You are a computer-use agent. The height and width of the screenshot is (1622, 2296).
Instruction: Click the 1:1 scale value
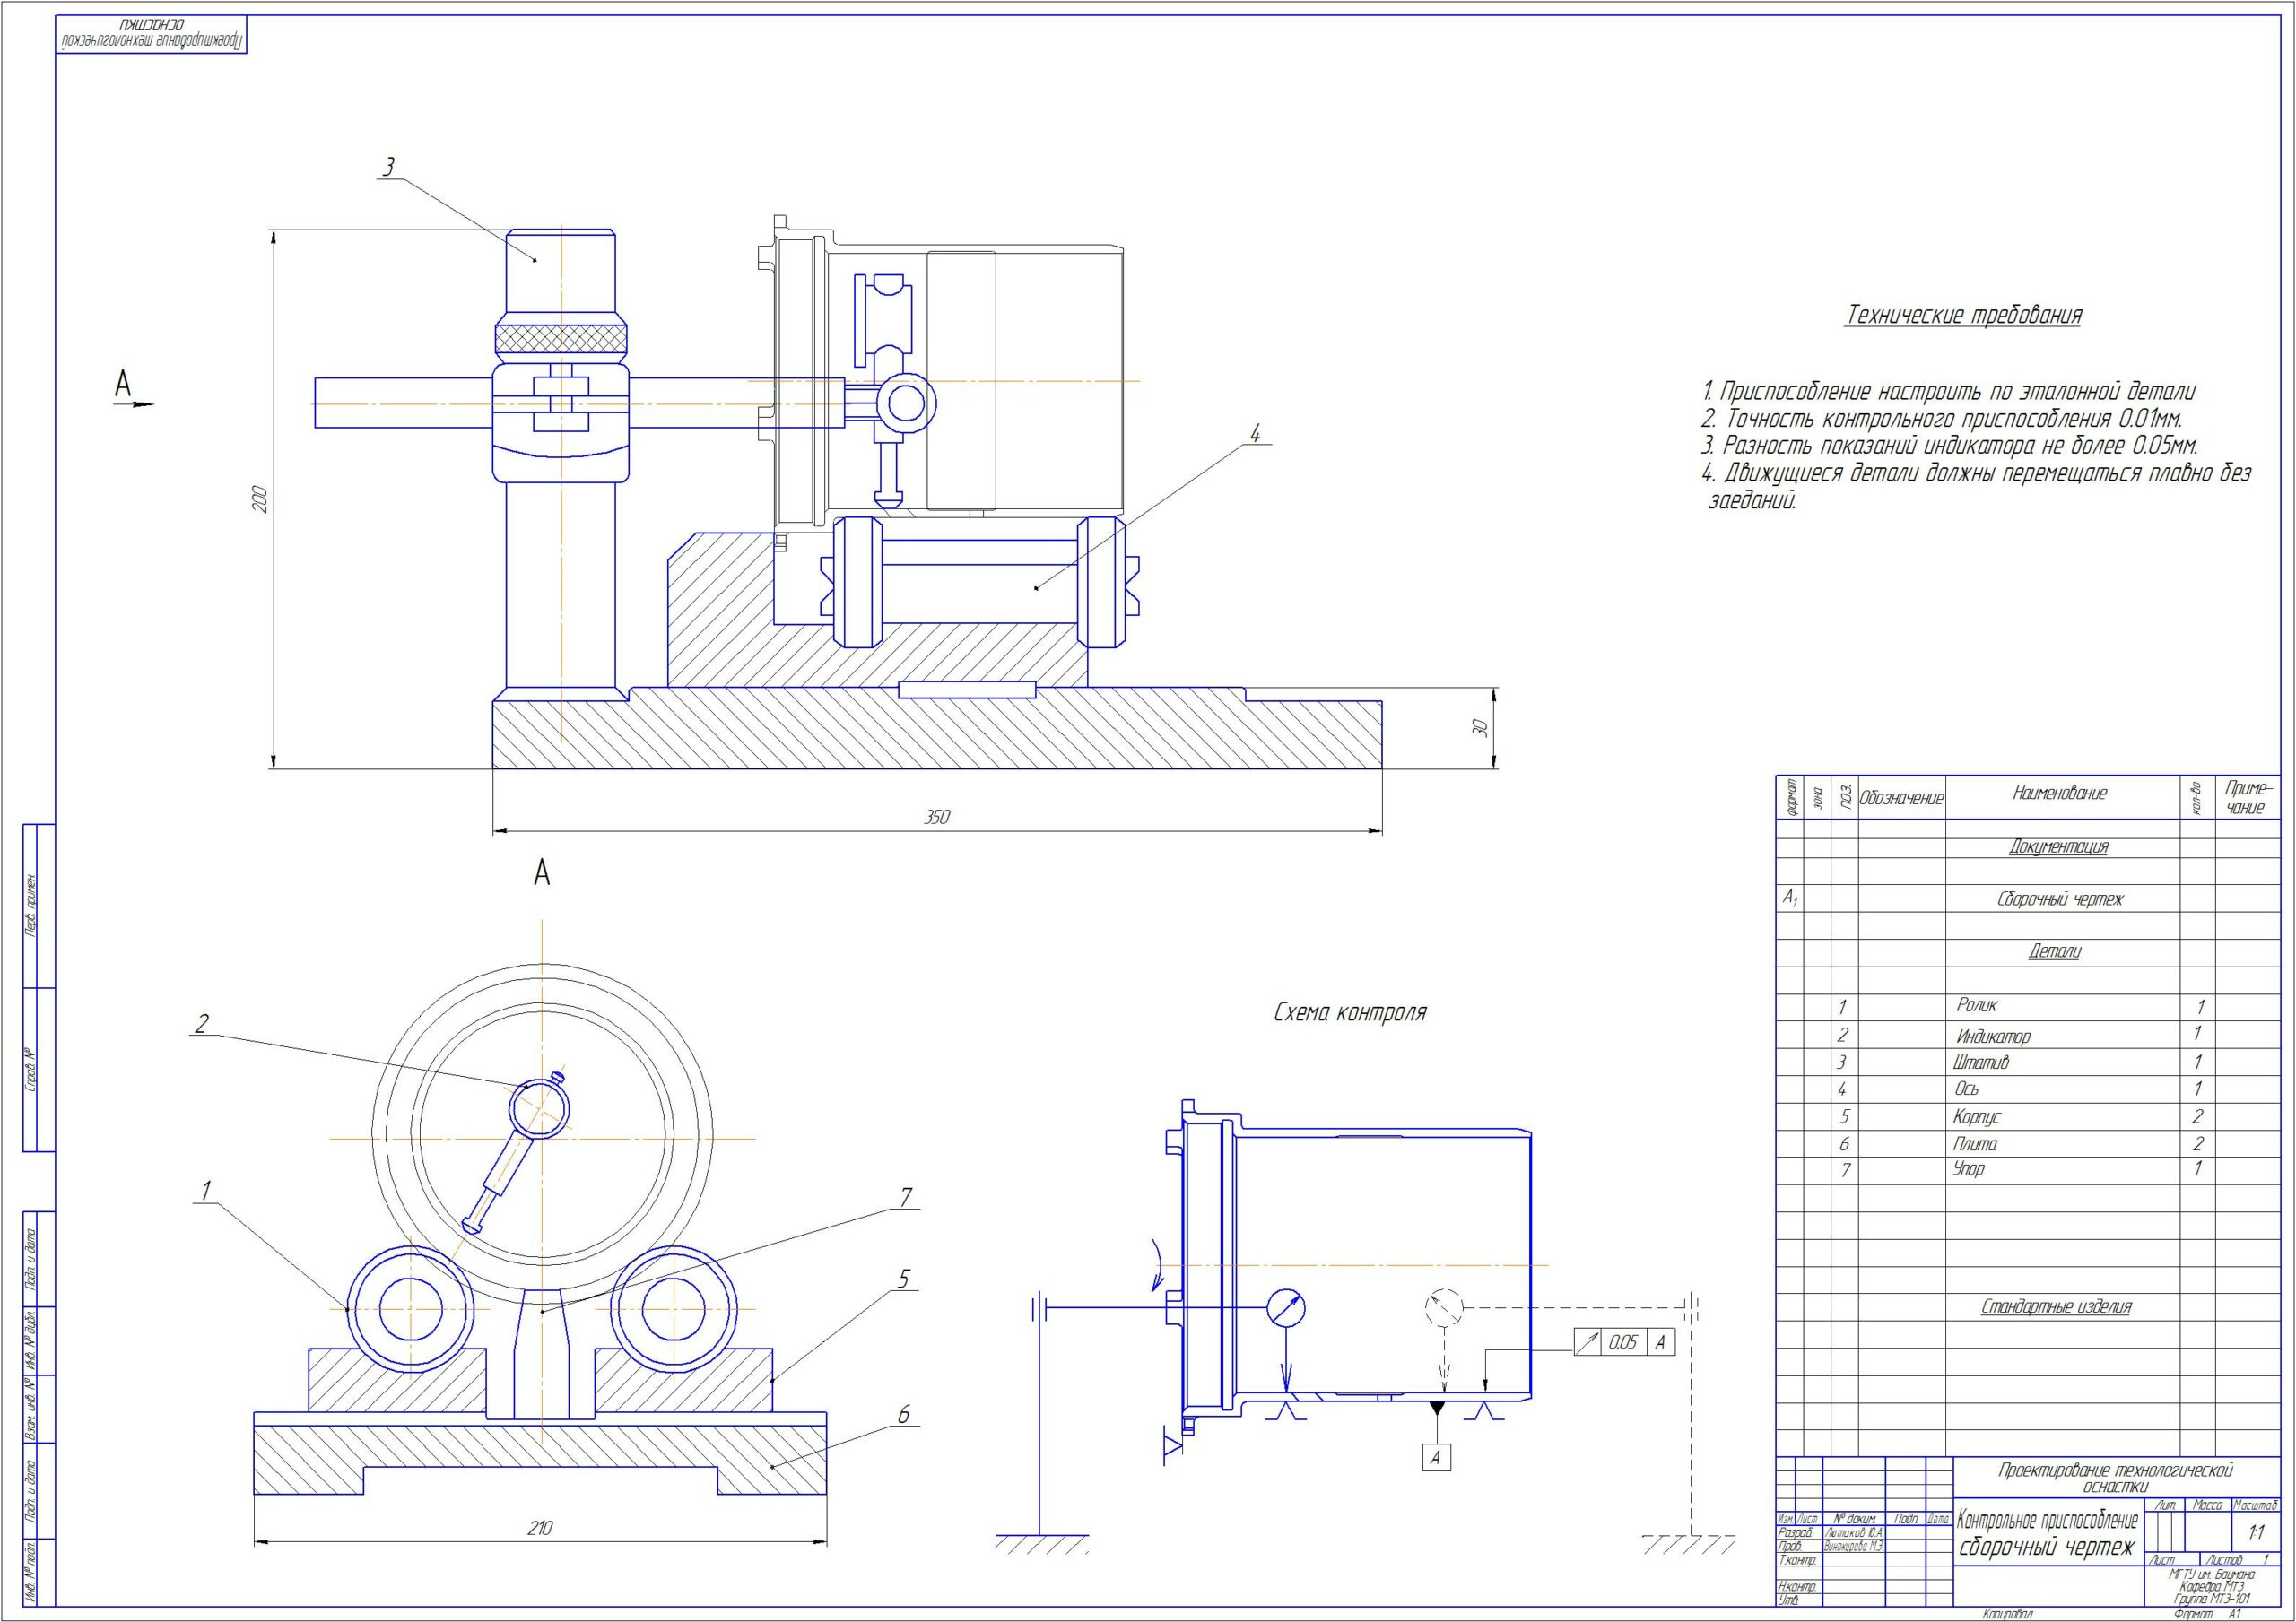[x=2257, y=1532]
